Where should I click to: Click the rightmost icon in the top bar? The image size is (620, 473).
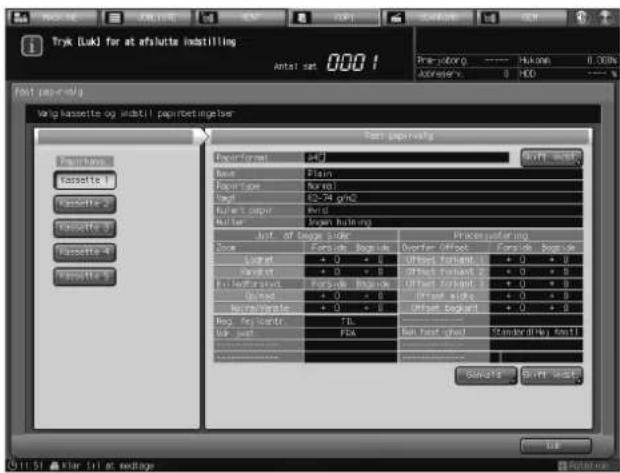click(x=605, y=17)
